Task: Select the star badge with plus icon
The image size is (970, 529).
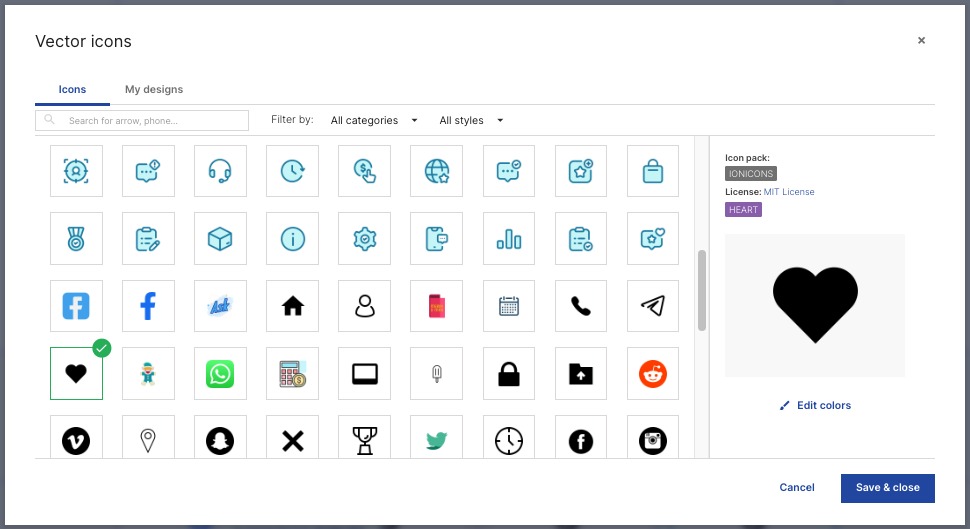Action: point(581,171)
